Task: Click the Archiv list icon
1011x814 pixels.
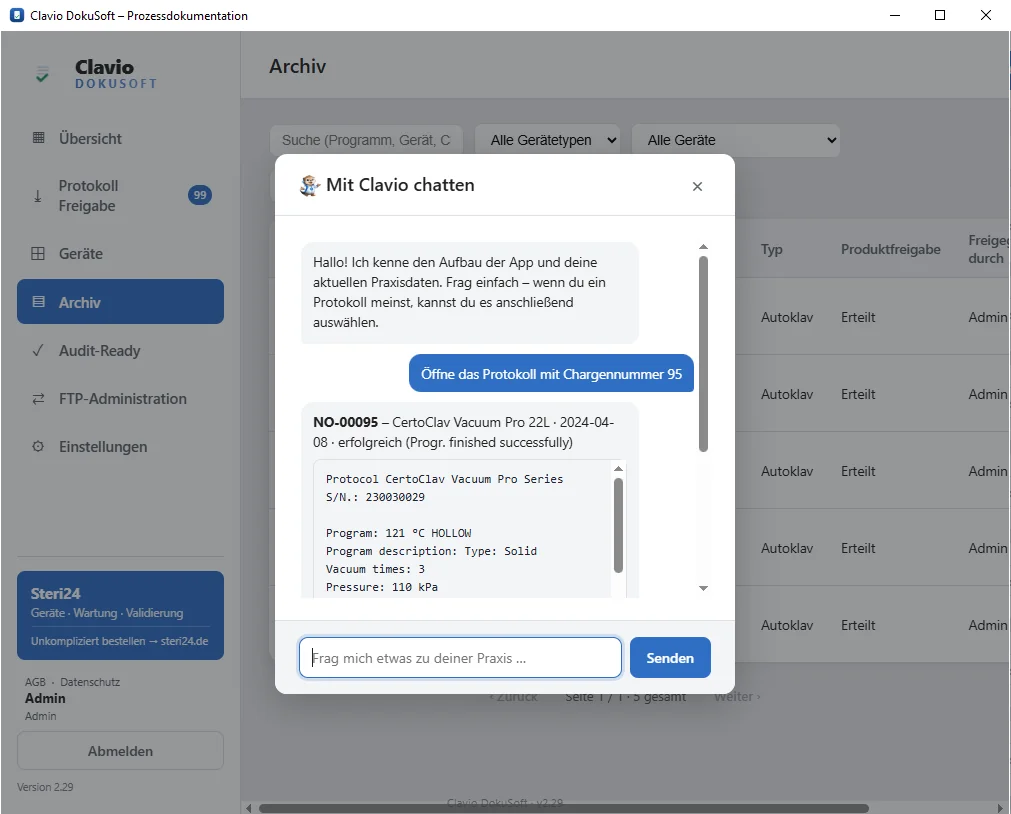Action: [39, 302]
